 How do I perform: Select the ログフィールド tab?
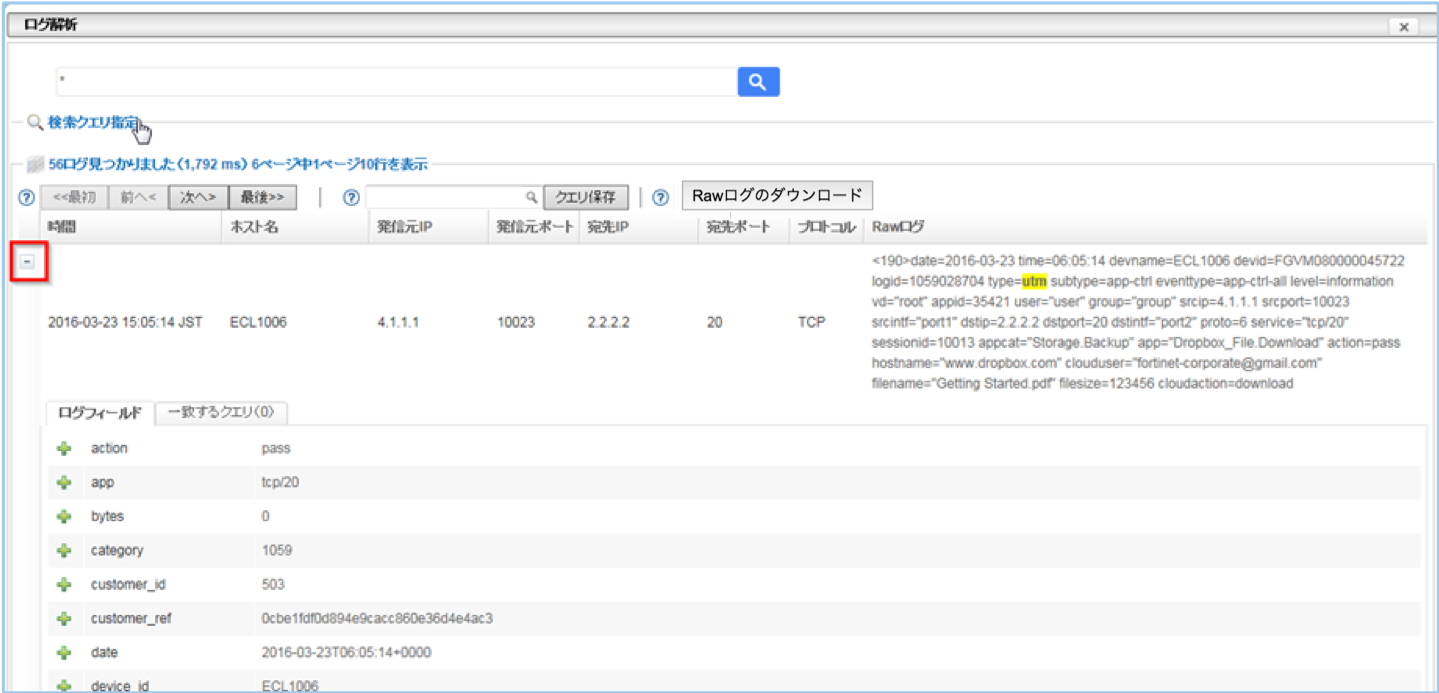99,412
